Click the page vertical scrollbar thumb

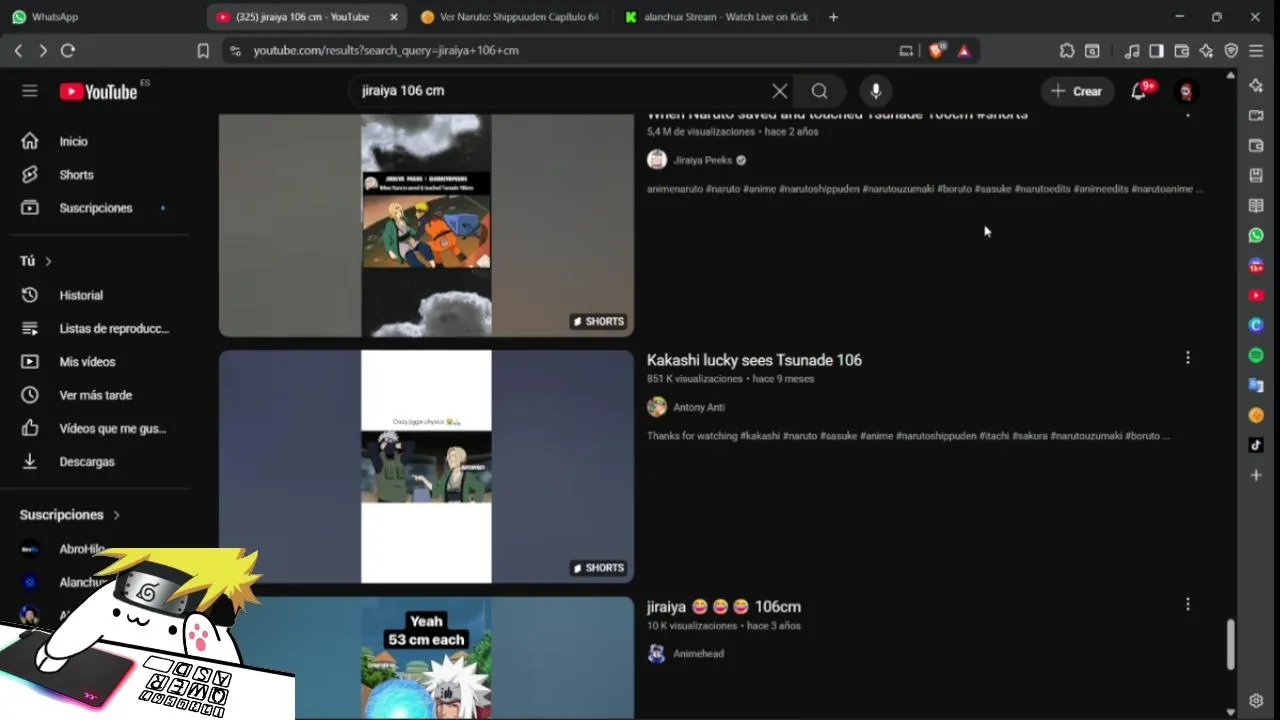1231,645
